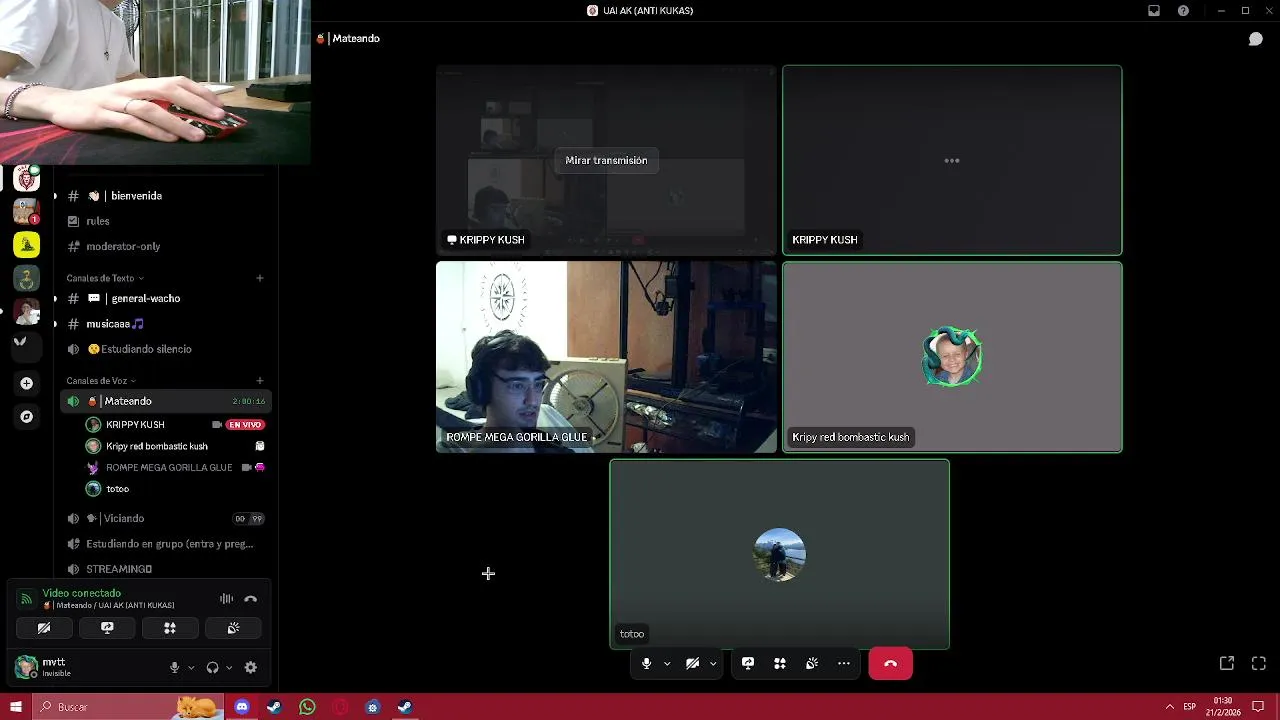Open microphone options chevron in call bar
This screenshot has width=1280, height=720.
tap(667, 664)
